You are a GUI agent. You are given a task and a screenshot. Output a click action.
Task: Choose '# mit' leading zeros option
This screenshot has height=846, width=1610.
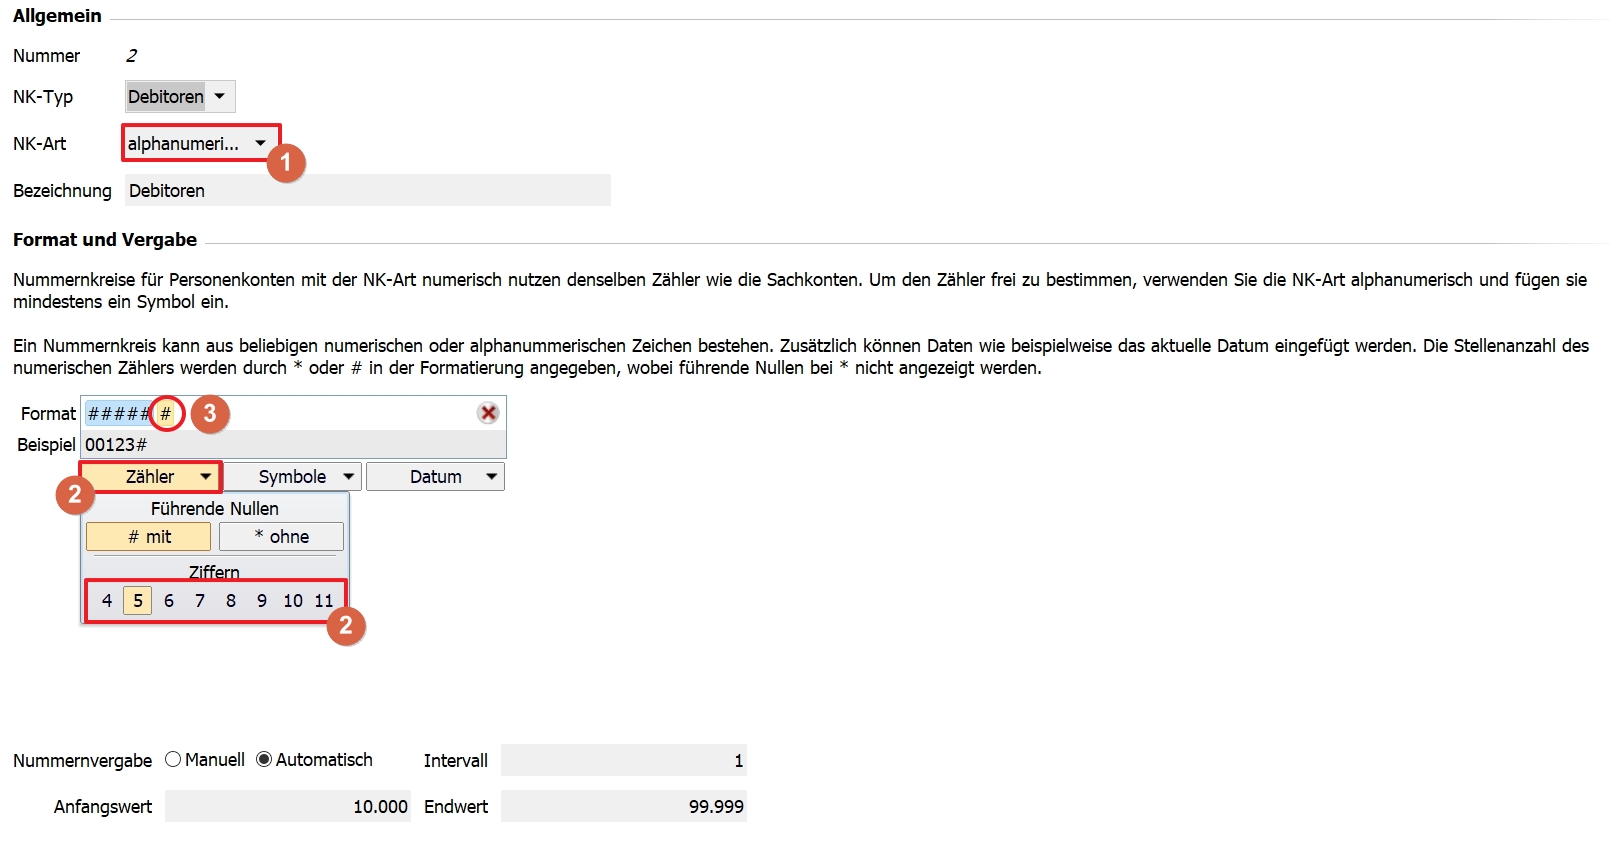(x=148, y=537)
